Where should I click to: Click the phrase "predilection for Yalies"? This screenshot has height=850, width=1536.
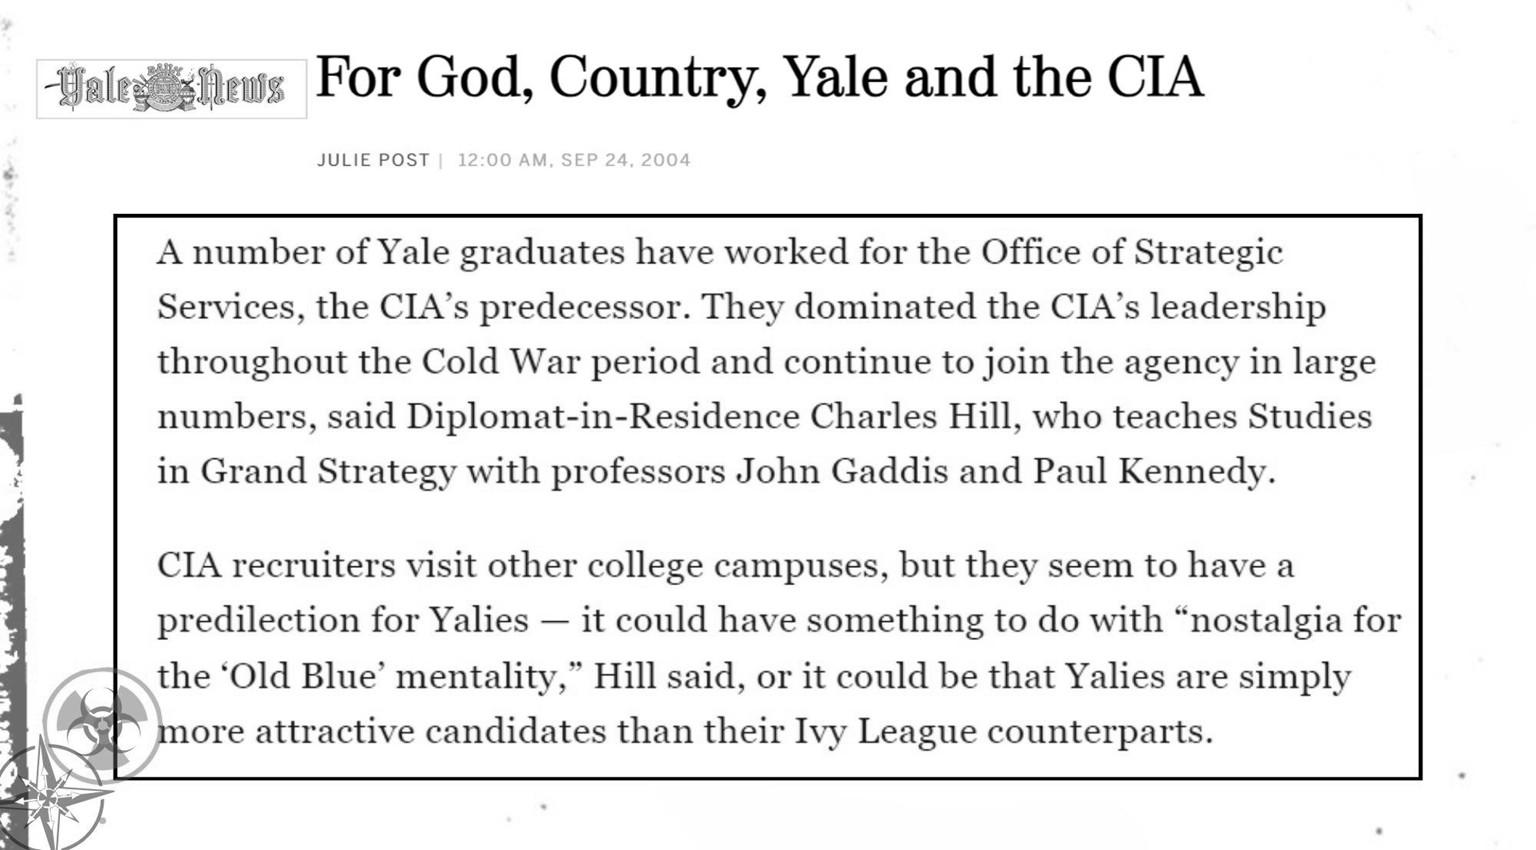(342, 621)
